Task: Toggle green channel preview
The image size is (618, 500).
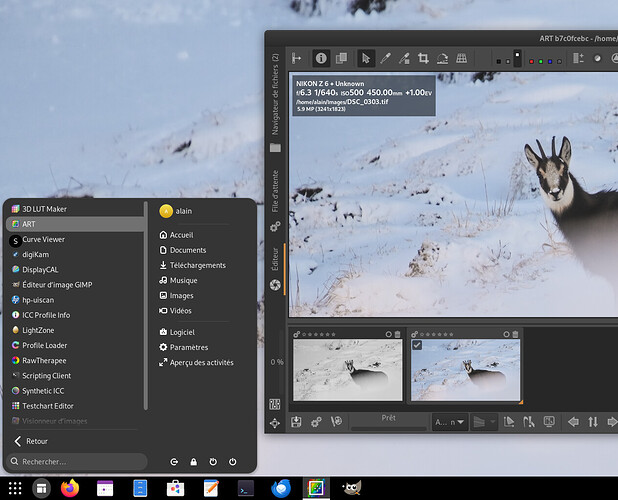Action: pyautogui.click(x=540, y=61)
